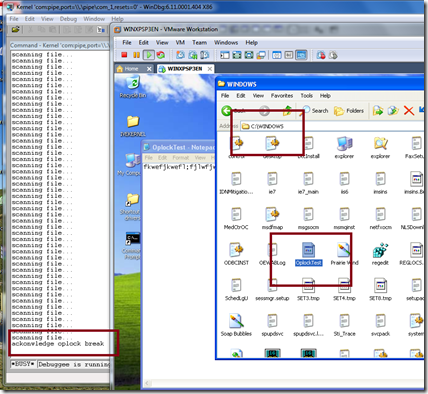Select the Soap Bubbles bitmap file
Image resolution: width=428 pixels, height=394 pixels.
pyautogui.click(x=236, y=325)
